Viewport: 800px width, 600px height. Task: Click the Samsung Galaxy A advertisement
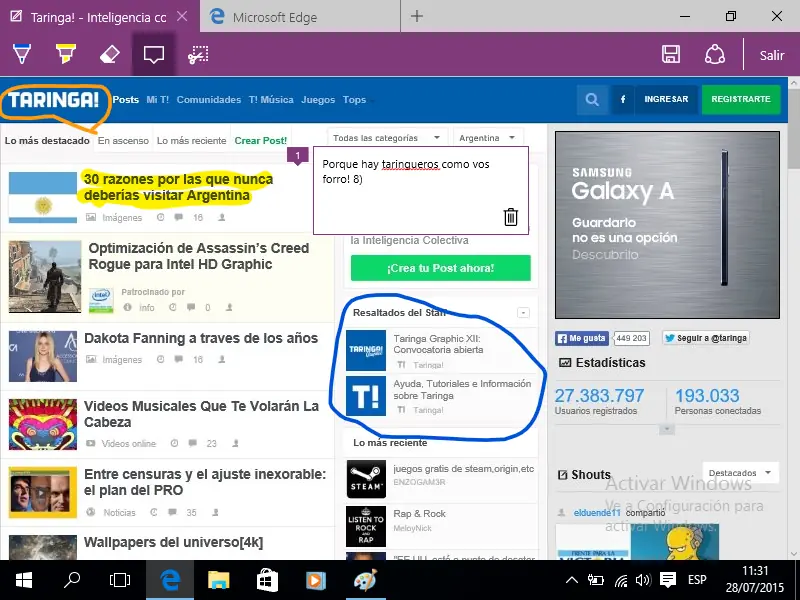667,225
